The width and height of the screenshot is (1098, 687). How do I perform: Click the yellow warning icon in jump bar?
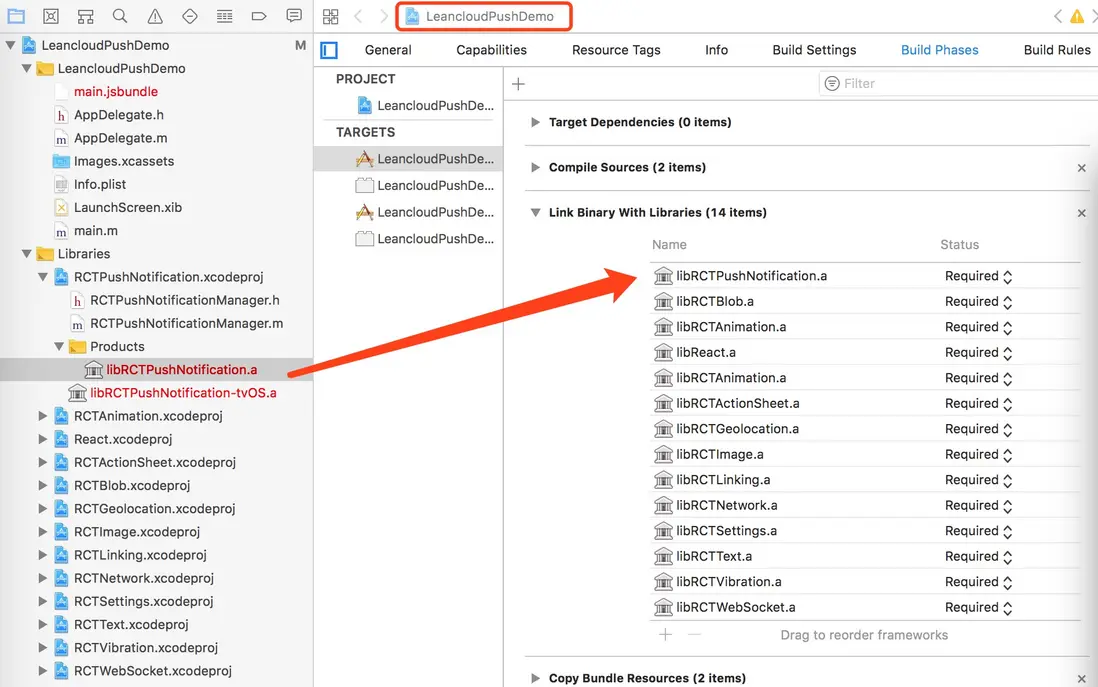pyautogui.click(x=1076, y=16)
